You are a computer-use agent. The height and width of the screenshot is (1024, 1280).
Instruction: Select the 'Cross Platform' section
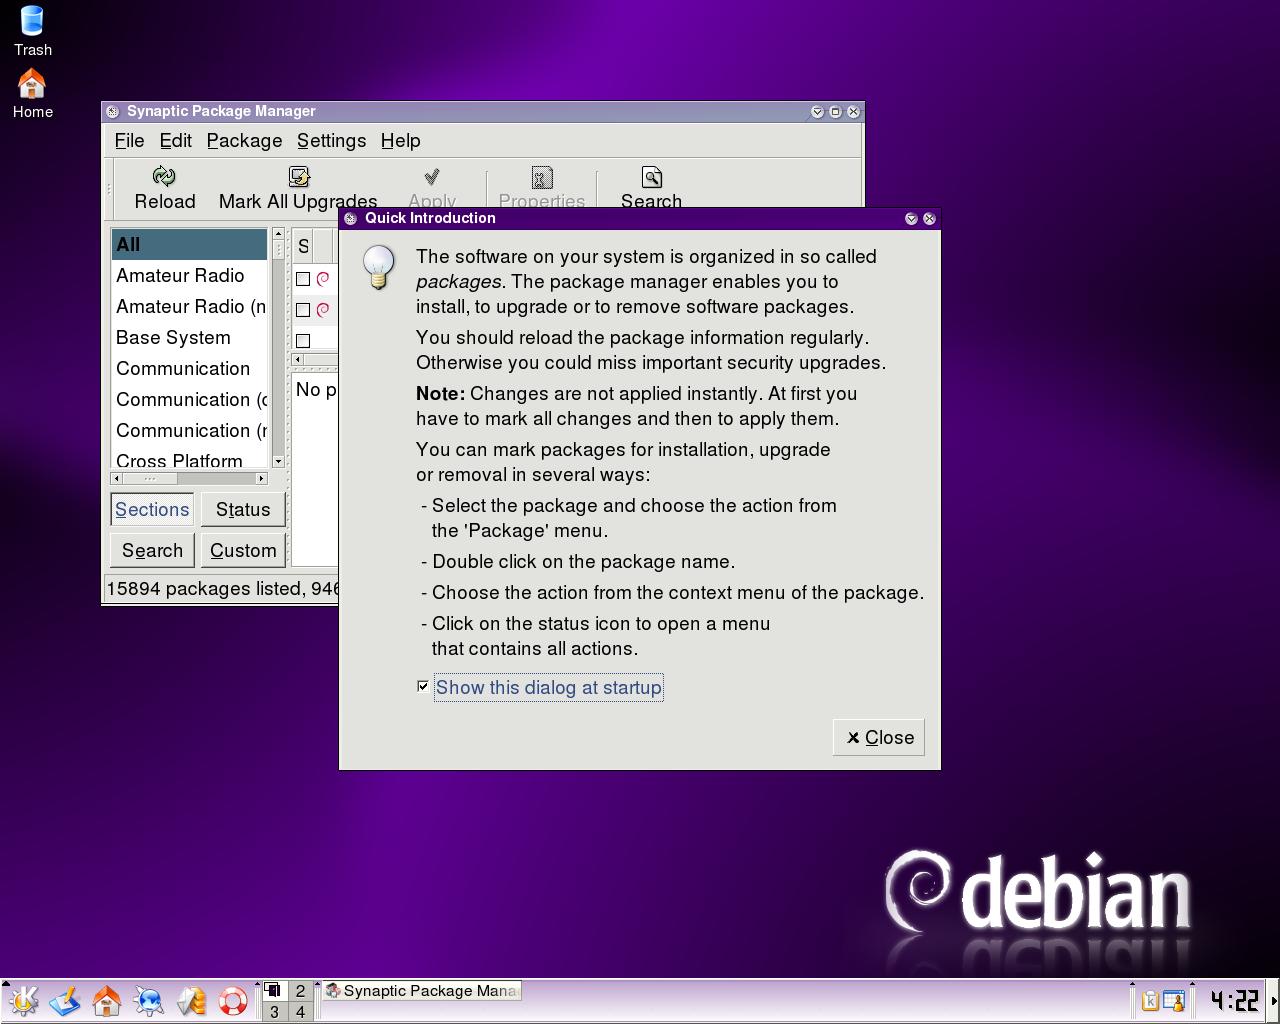[x=189, y=460]
